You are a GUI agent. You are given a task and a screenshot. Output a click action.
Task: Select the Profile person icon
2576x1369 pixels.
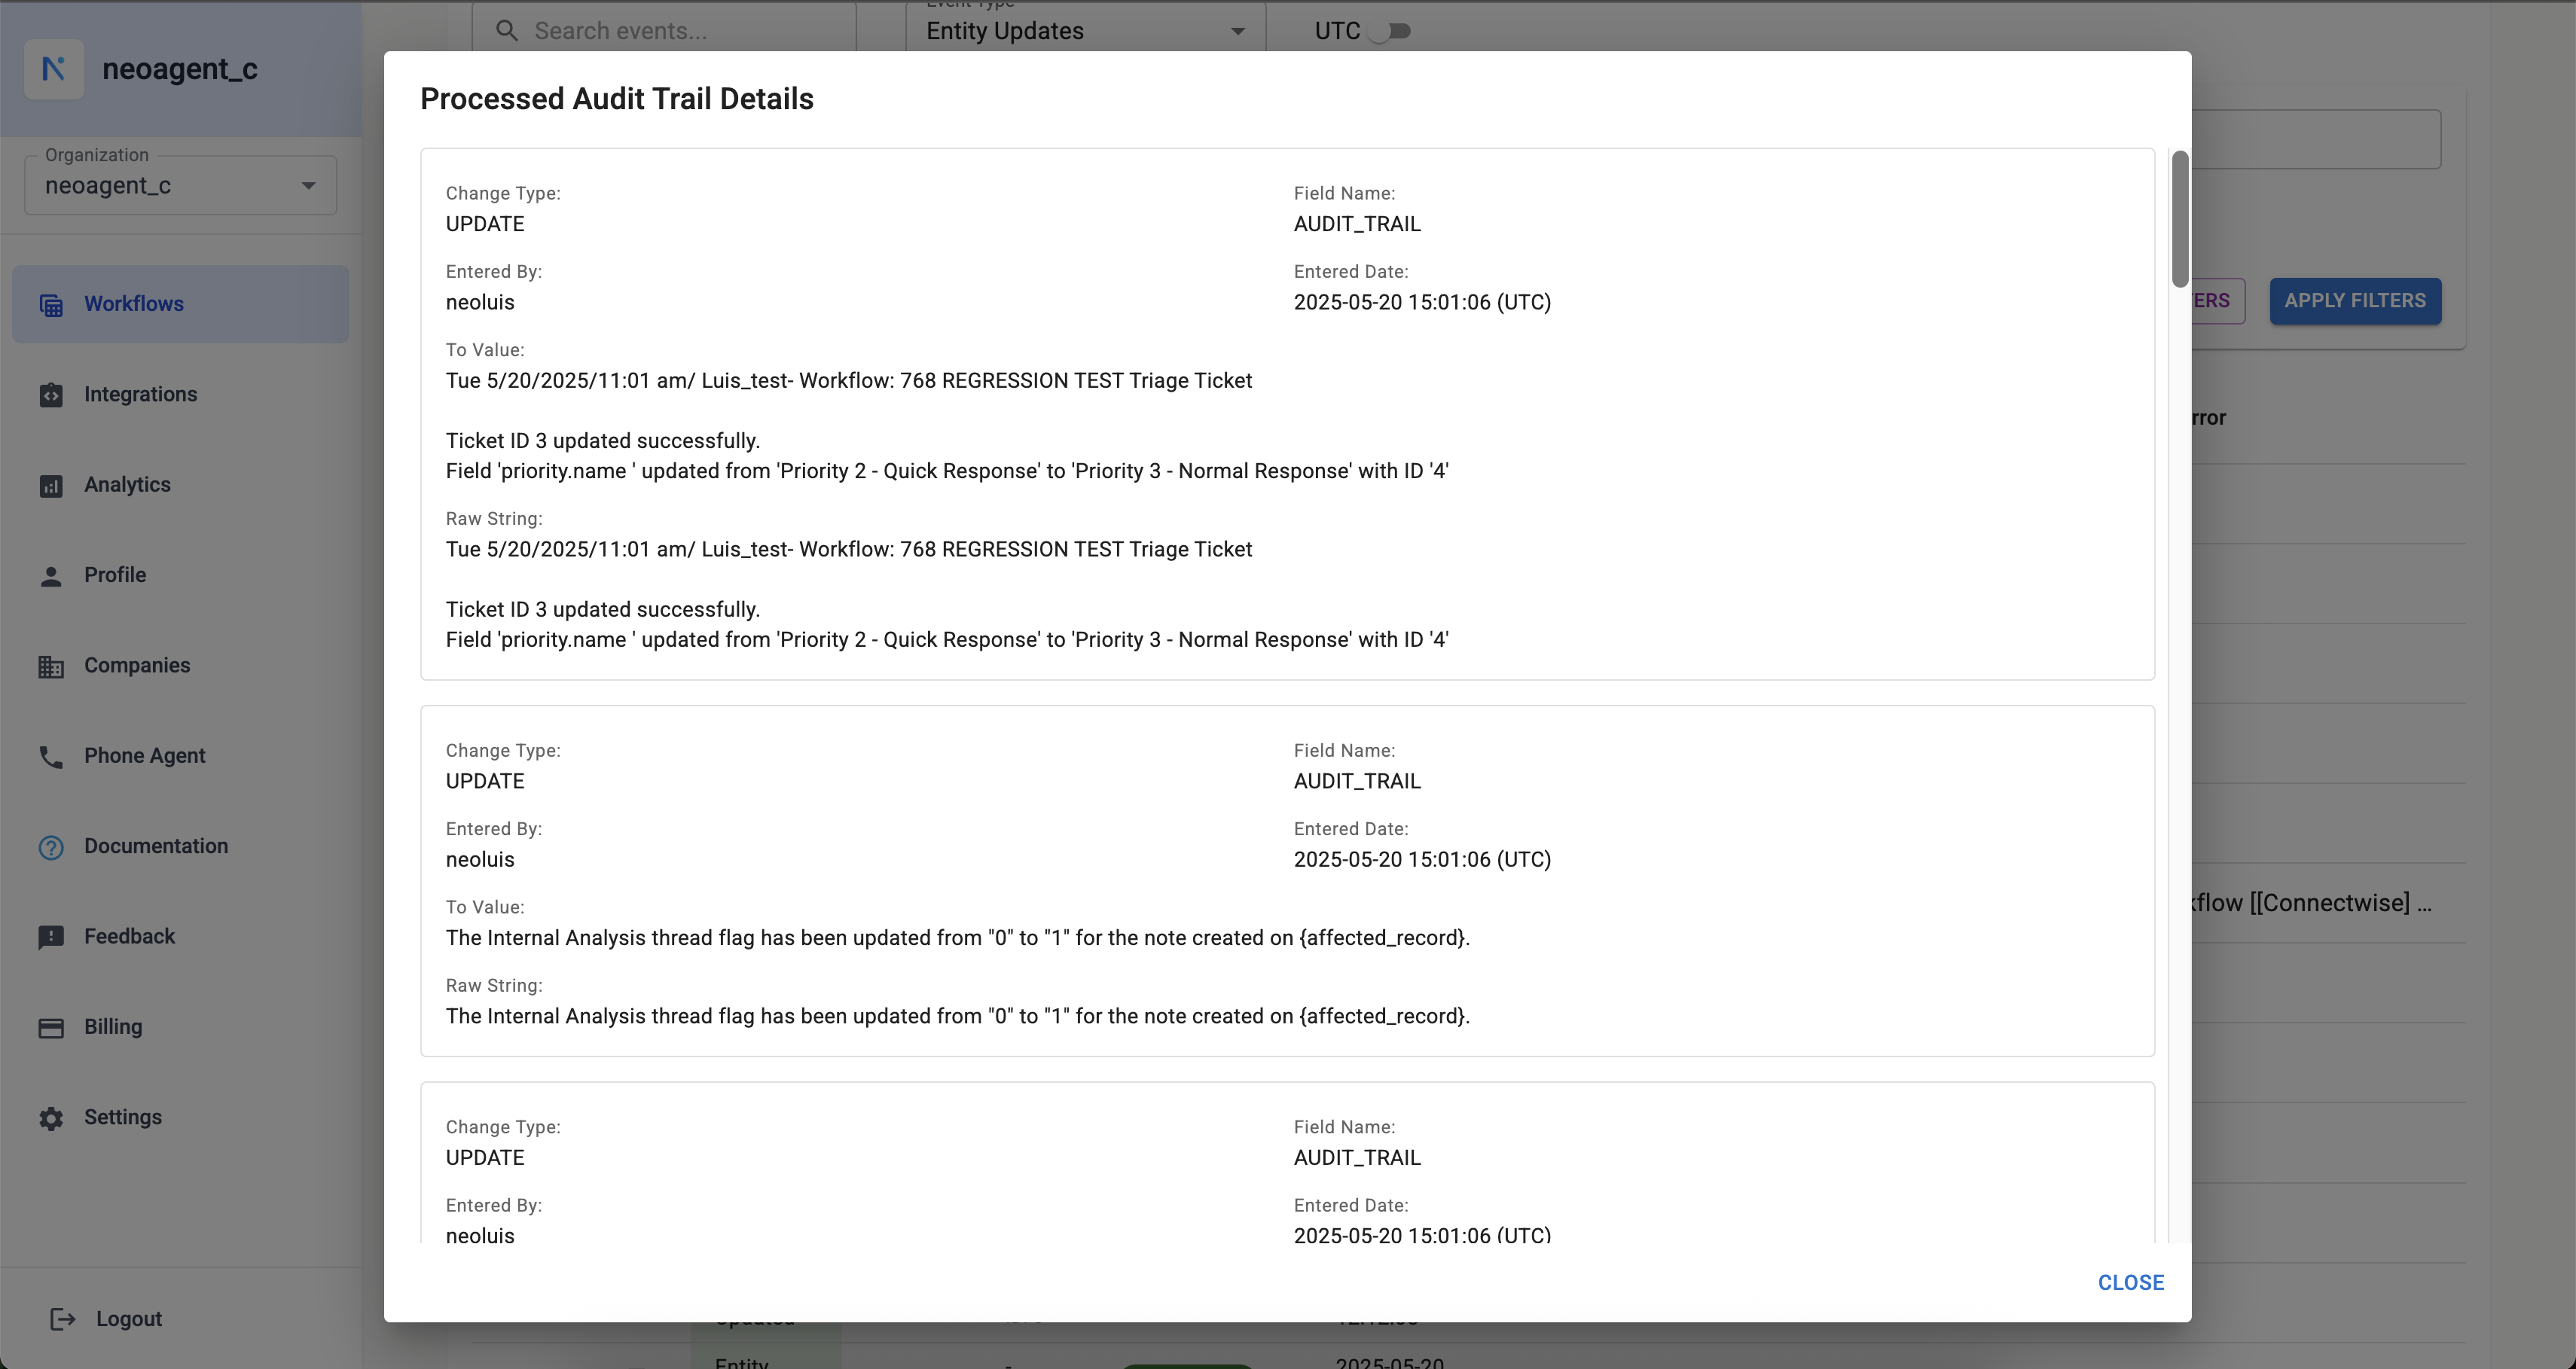coord(51,576)
